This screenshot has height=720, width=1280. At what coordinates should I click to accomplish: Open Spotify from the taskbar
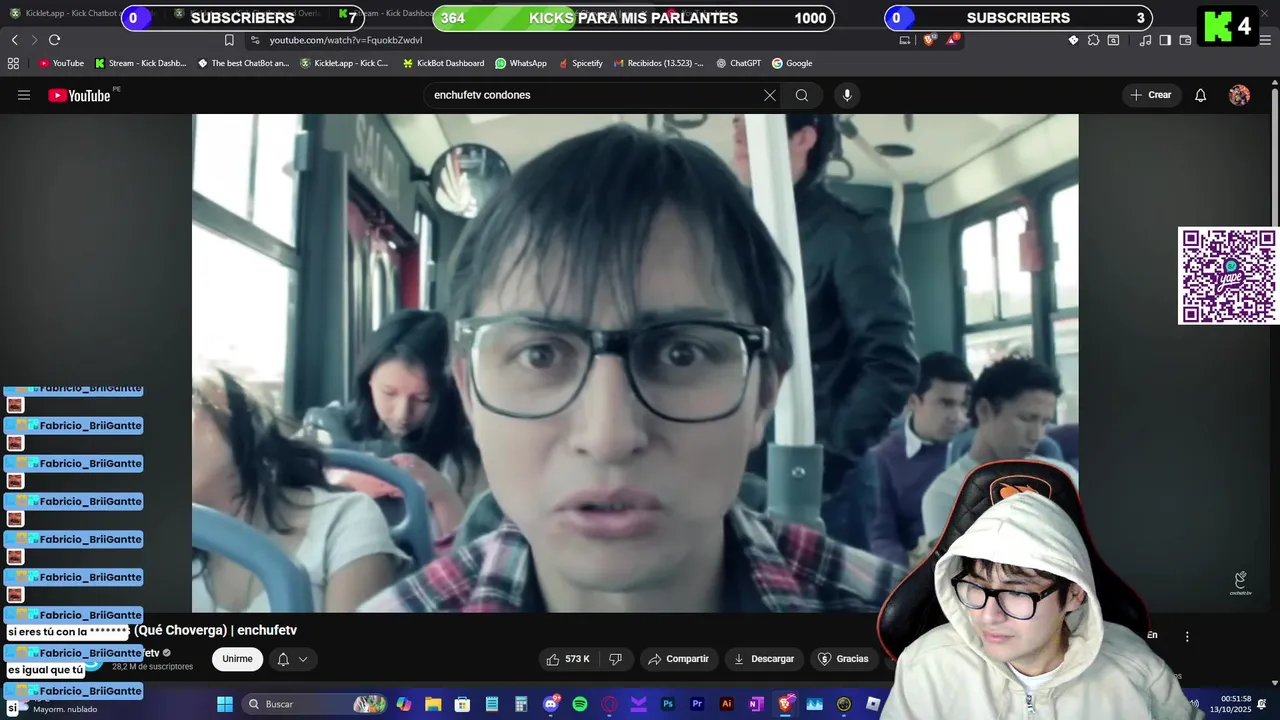[x=580, y=704]
